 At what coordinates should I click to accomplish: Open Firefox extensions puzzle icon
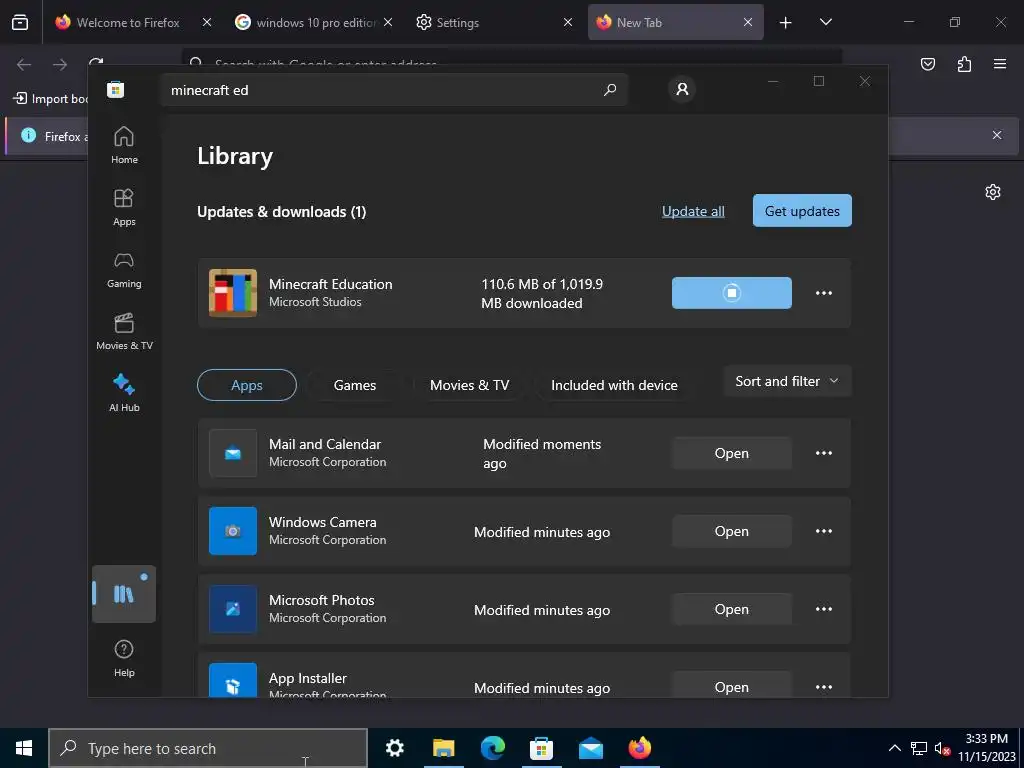tap(964, 64)
